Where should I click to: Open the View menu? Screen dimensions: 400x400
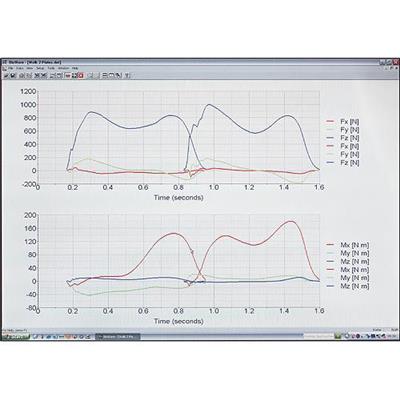[30, 68]
